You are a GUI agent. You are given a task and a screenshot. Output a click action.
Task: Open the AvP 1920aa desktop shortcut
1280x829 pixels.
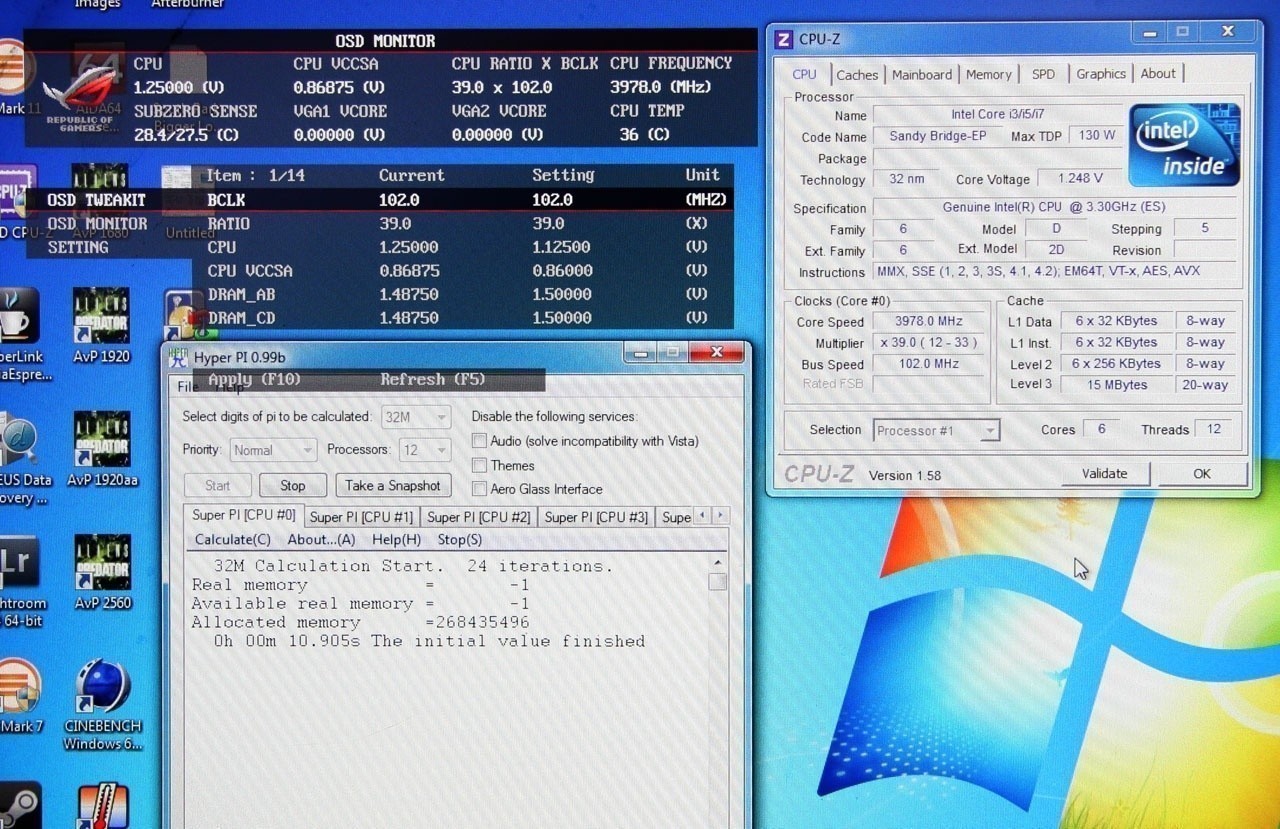pyautogui.click(x=101, y=449)
